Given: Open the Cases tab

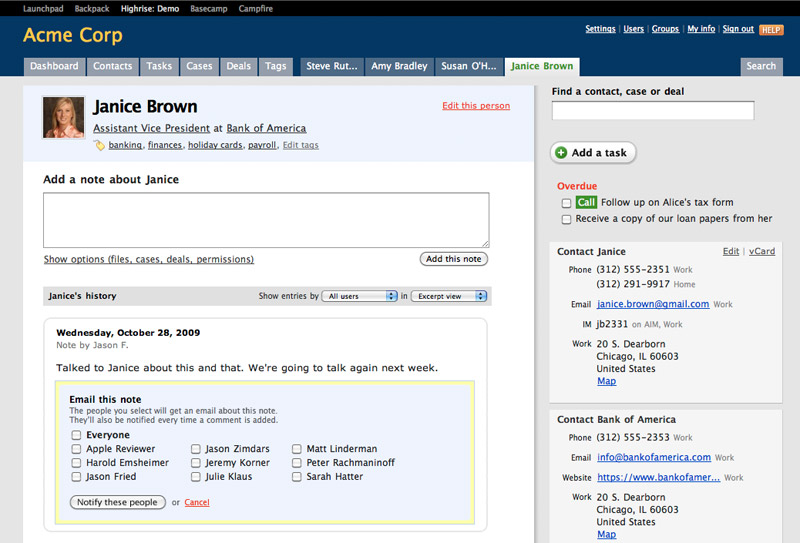Looking at the screenshot, I should coord(199,66).
